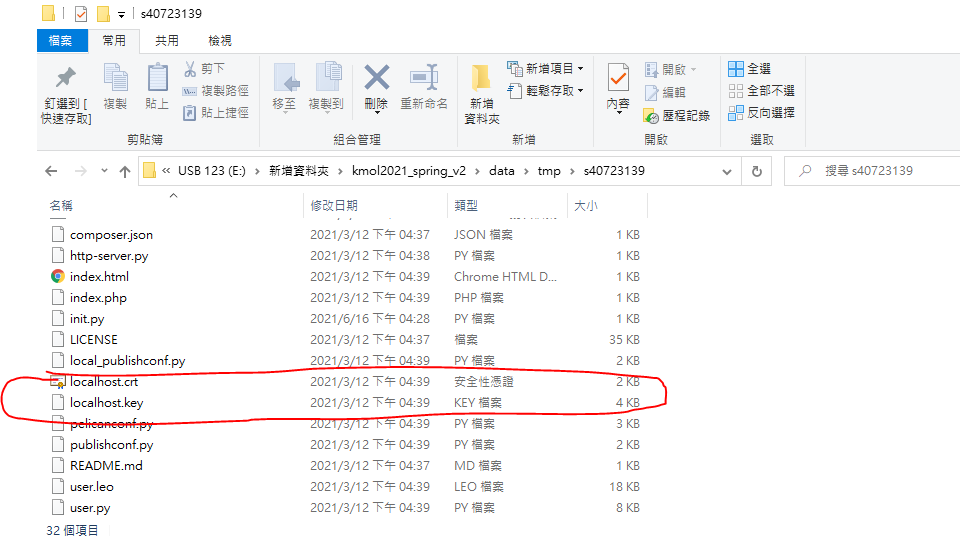Click the Move To ribbon button
Viewport: 960px width, 540px height.
(x=285, y=87)
